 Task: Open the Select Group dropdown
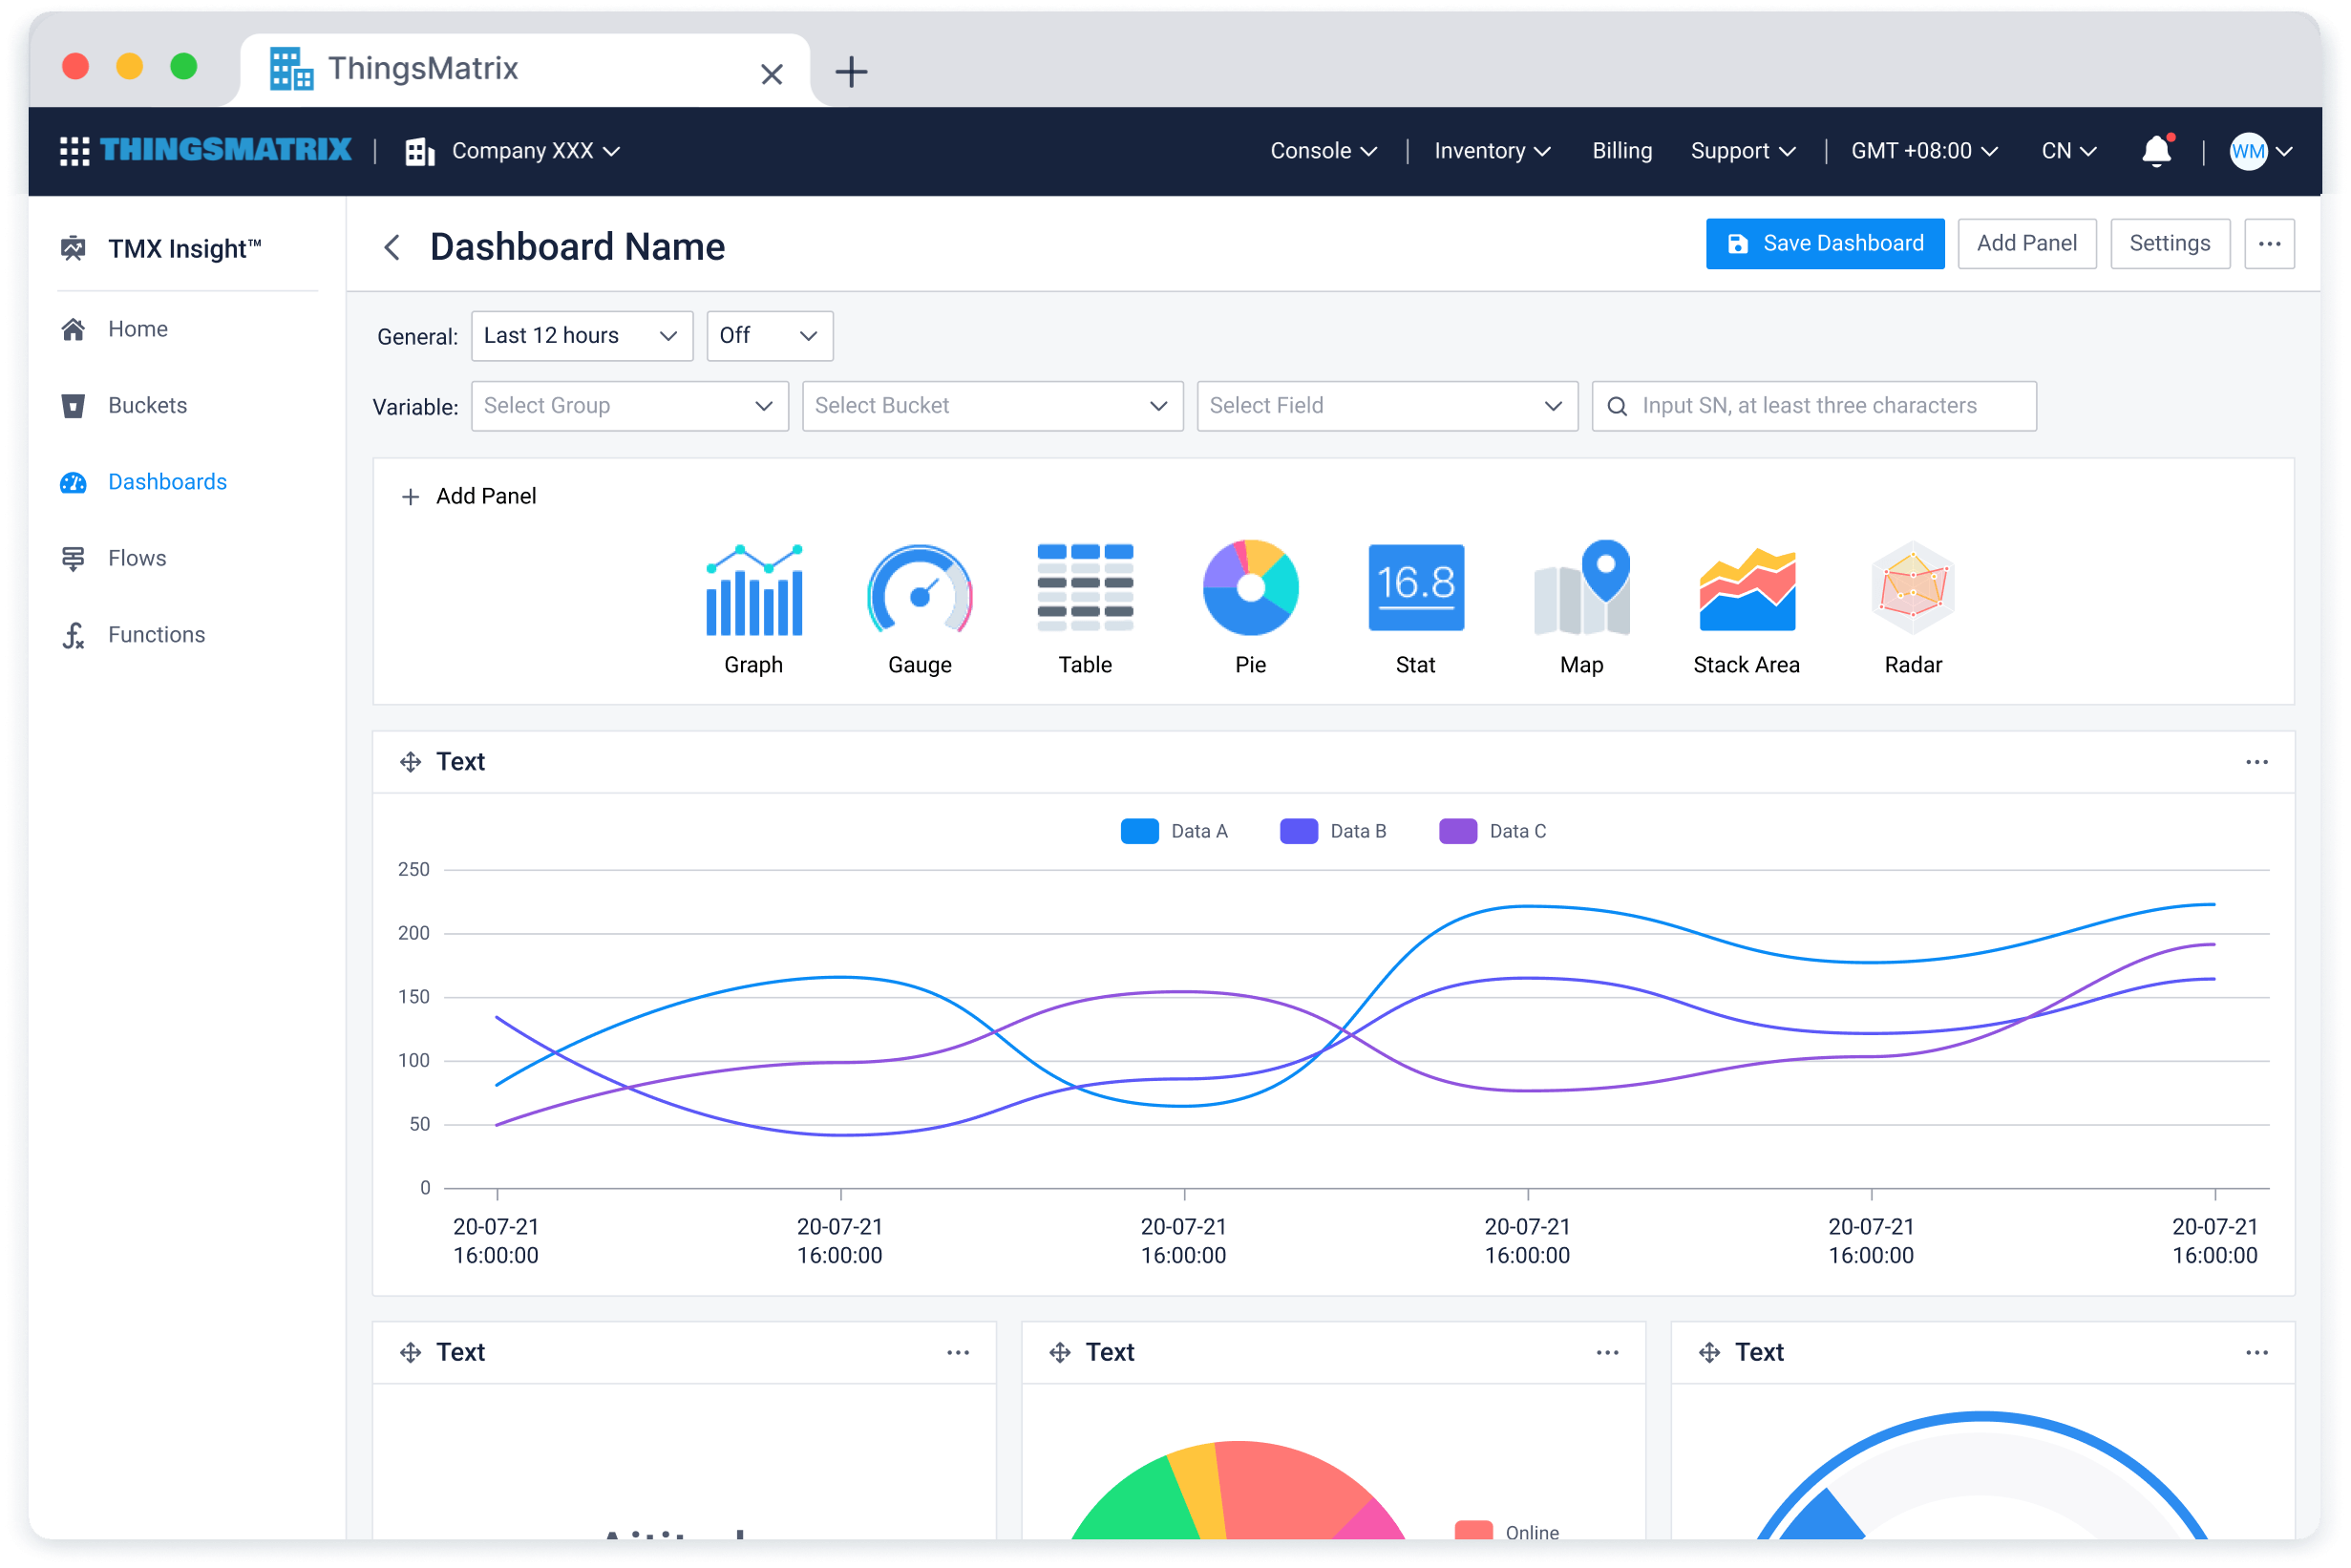[630, 406]
